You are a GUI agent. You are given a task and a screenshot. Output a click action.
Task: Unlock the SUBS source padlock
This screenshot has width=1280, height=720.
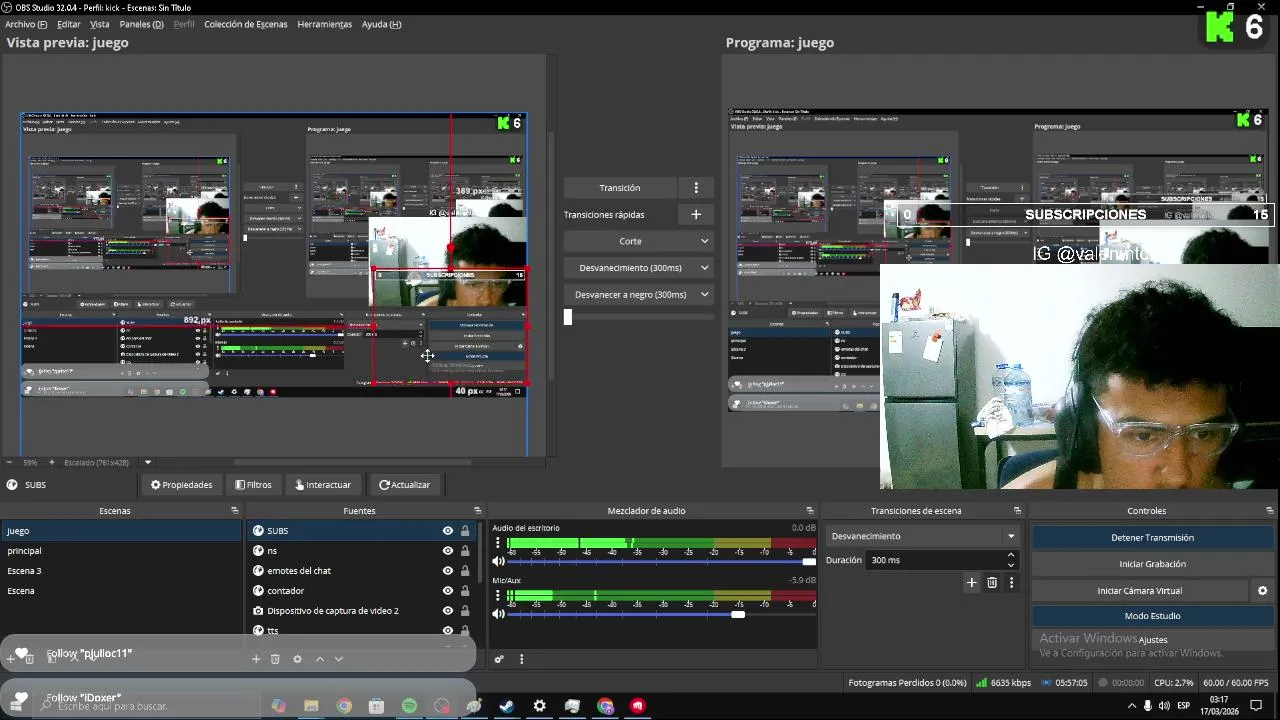click(x=465, y=531)
